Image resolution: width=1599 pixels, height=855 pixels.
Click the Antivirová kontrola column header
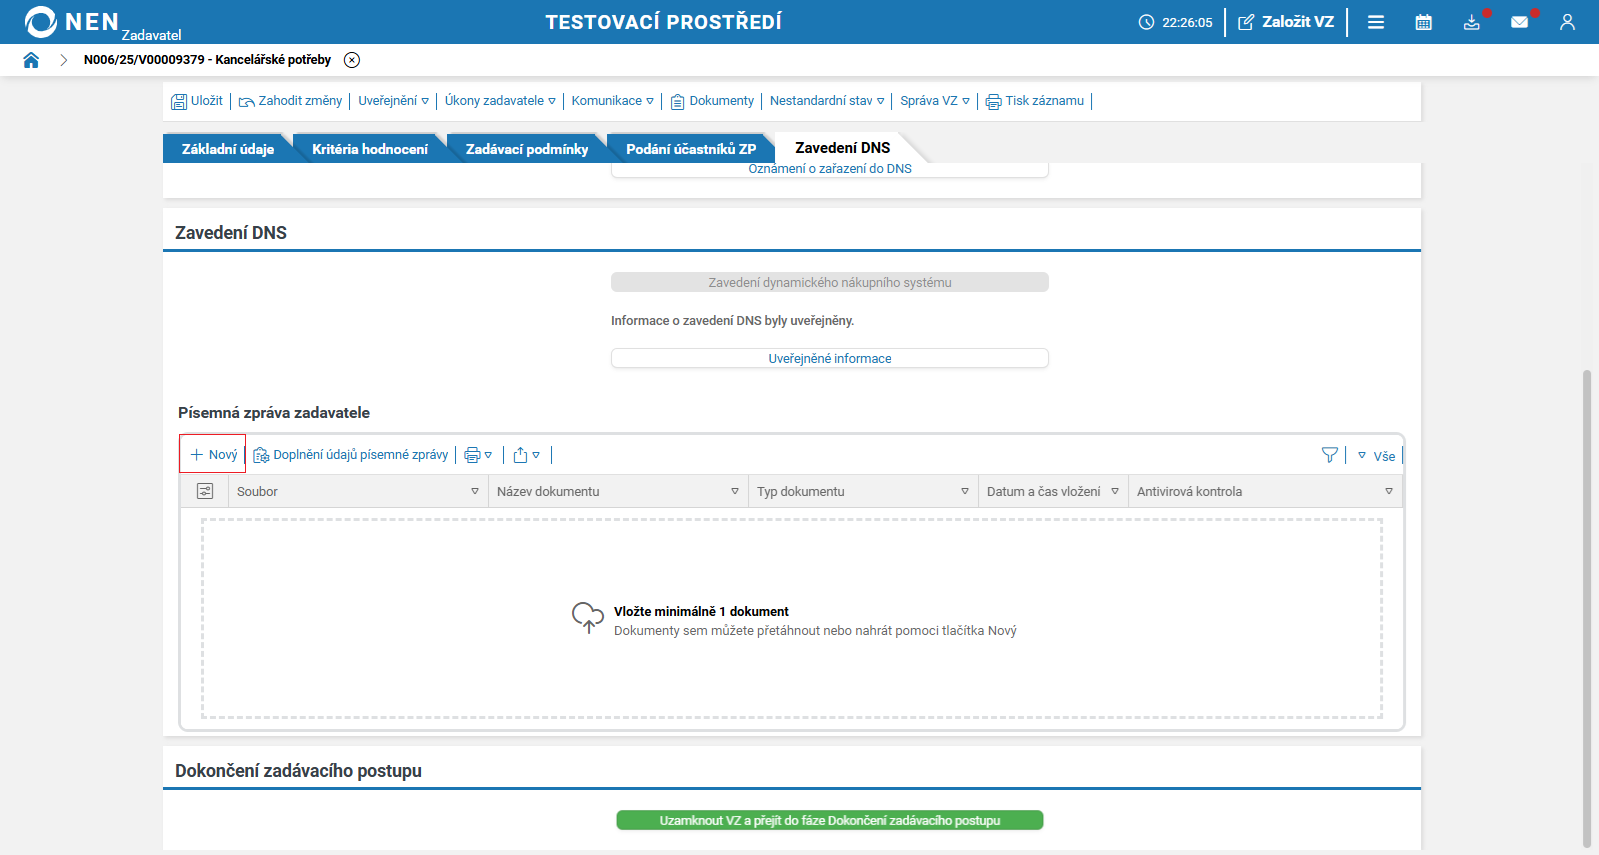point(1266,491)
